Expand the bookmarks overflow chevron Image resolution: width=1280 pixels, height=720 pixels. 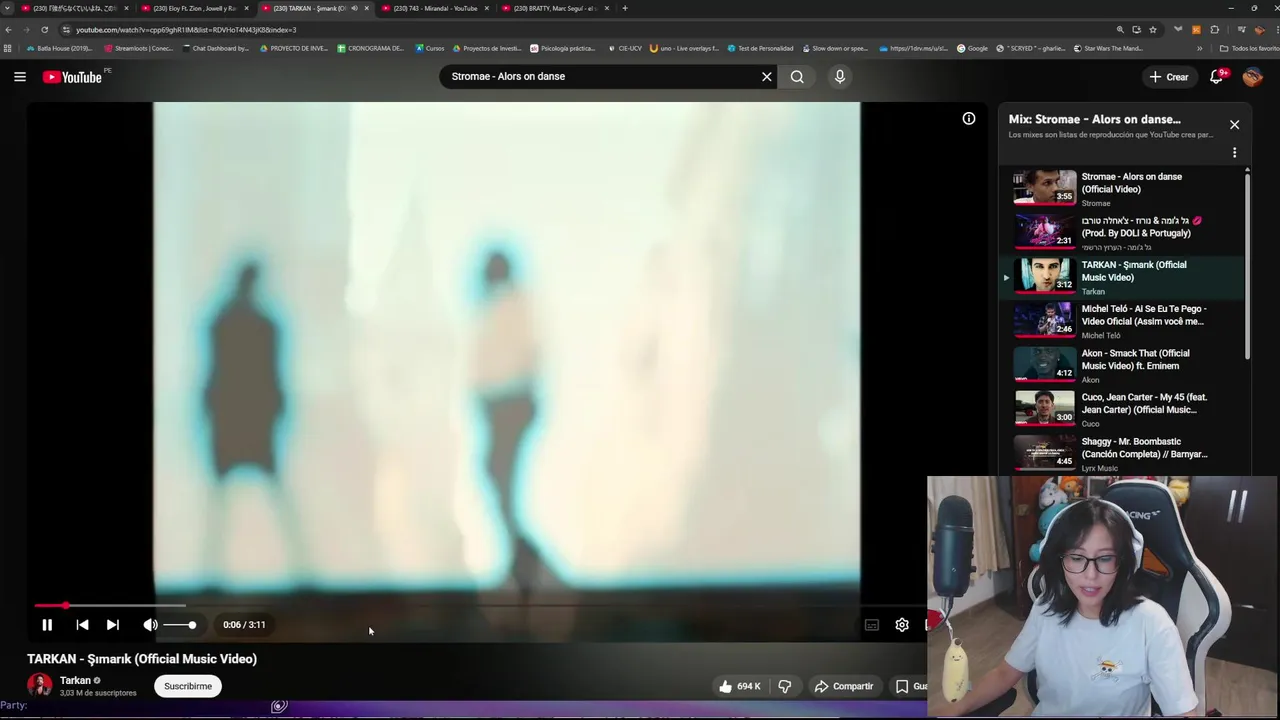click(1200, 48)
